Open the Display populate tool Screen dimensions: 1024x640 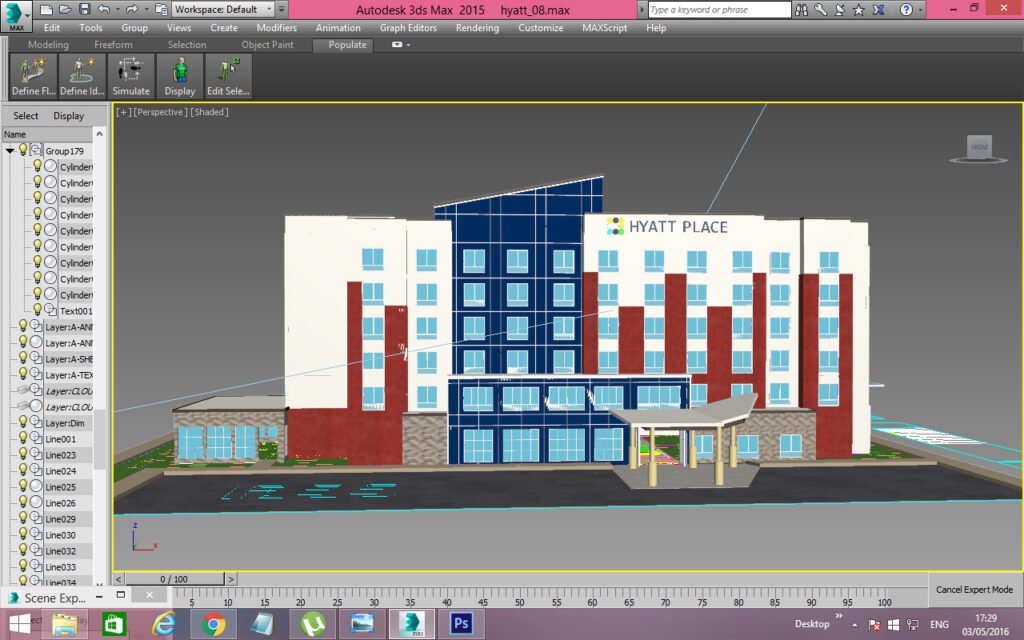(x=180, y=76)
